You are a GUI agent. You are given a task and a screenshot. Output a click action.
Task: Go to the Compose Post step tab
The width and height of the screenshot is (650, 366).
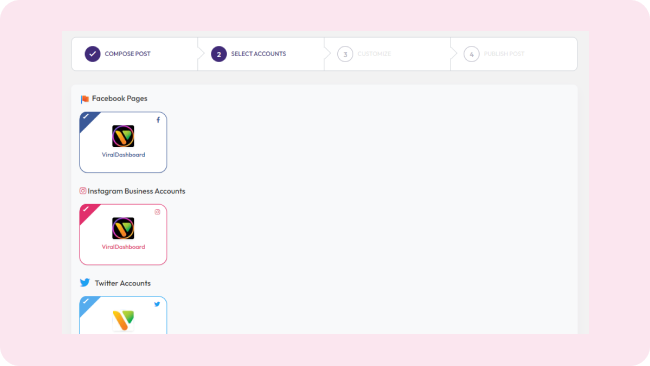pos(135,54)
